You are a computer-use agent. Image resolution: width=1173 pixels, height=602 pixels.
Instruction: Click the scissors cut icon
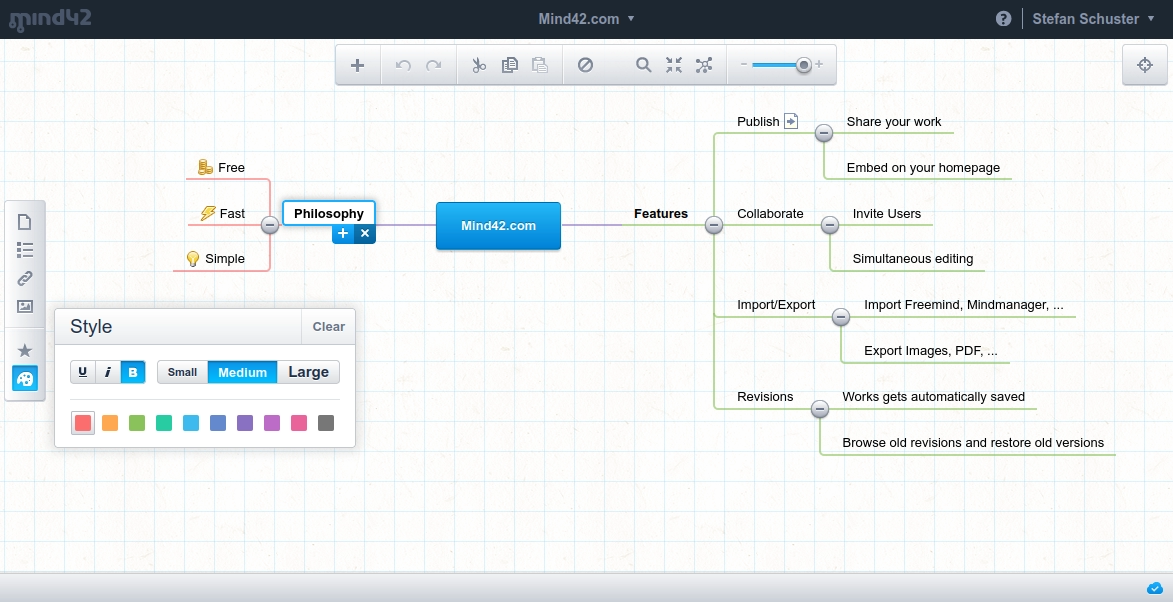479,65
